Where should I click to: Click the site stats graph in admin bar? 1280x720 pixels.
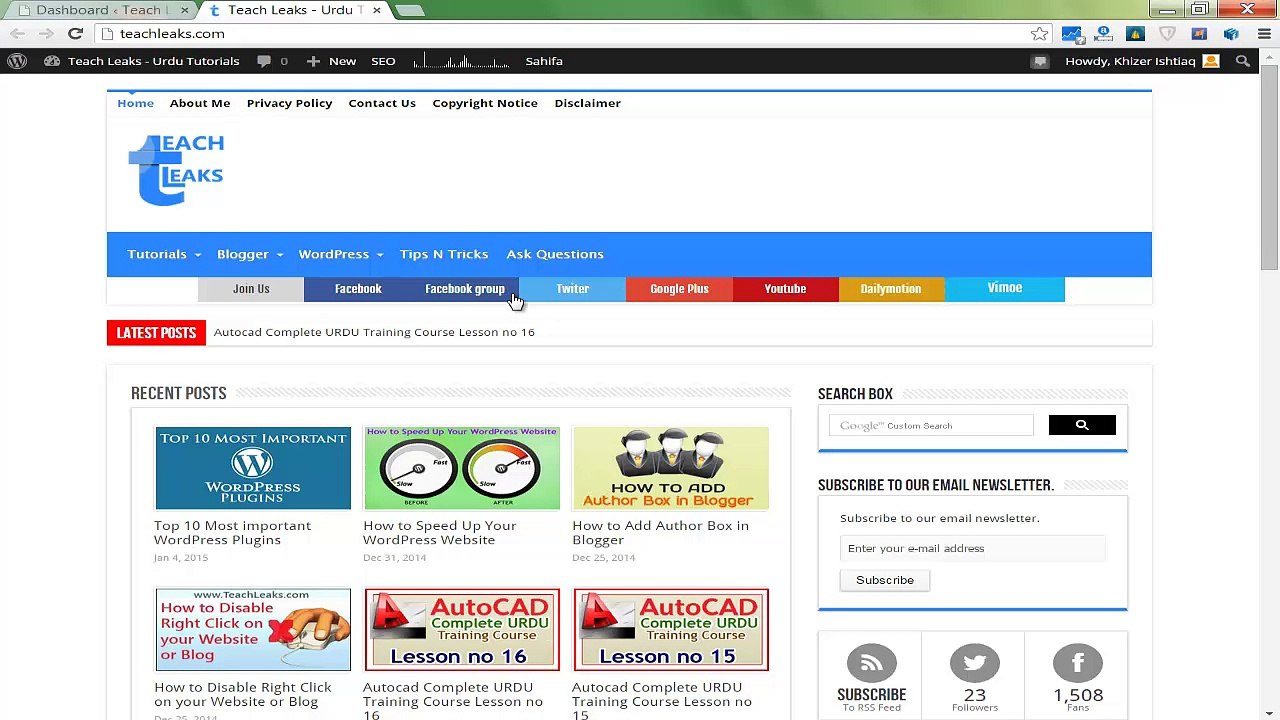pos(461,61)
